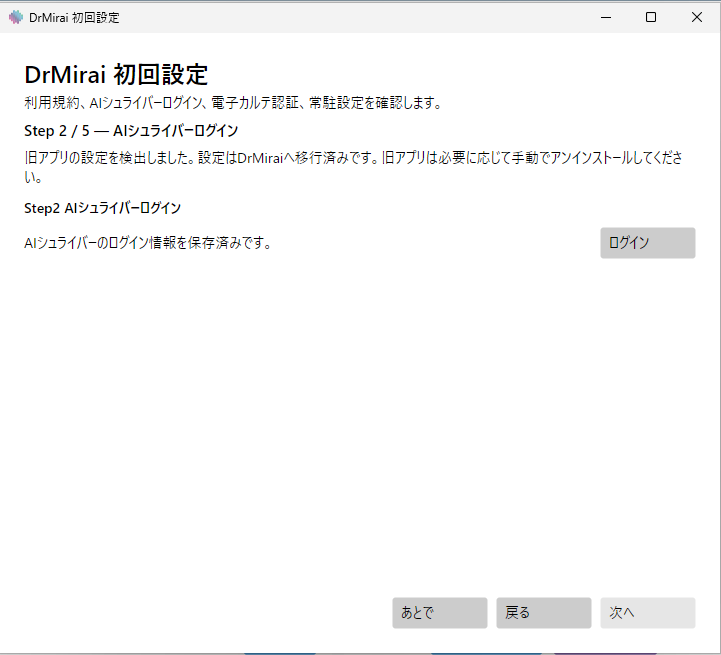This screenshot has height=655, width=721.
Task: Click the ログイン button
Action: click(x=647, y=243)
